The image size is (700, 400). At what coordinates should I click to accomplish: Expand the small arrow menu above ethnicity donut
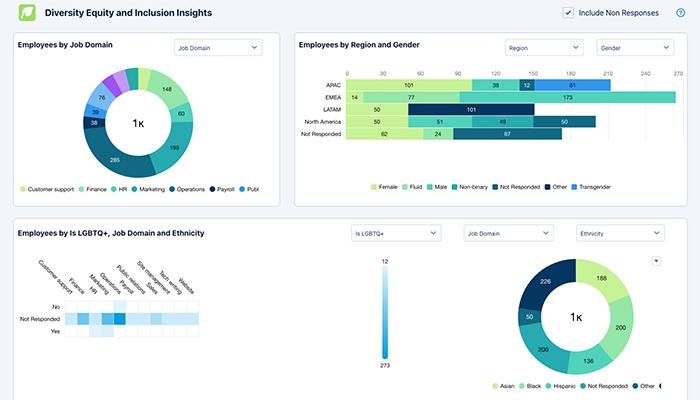pos(656,261)
